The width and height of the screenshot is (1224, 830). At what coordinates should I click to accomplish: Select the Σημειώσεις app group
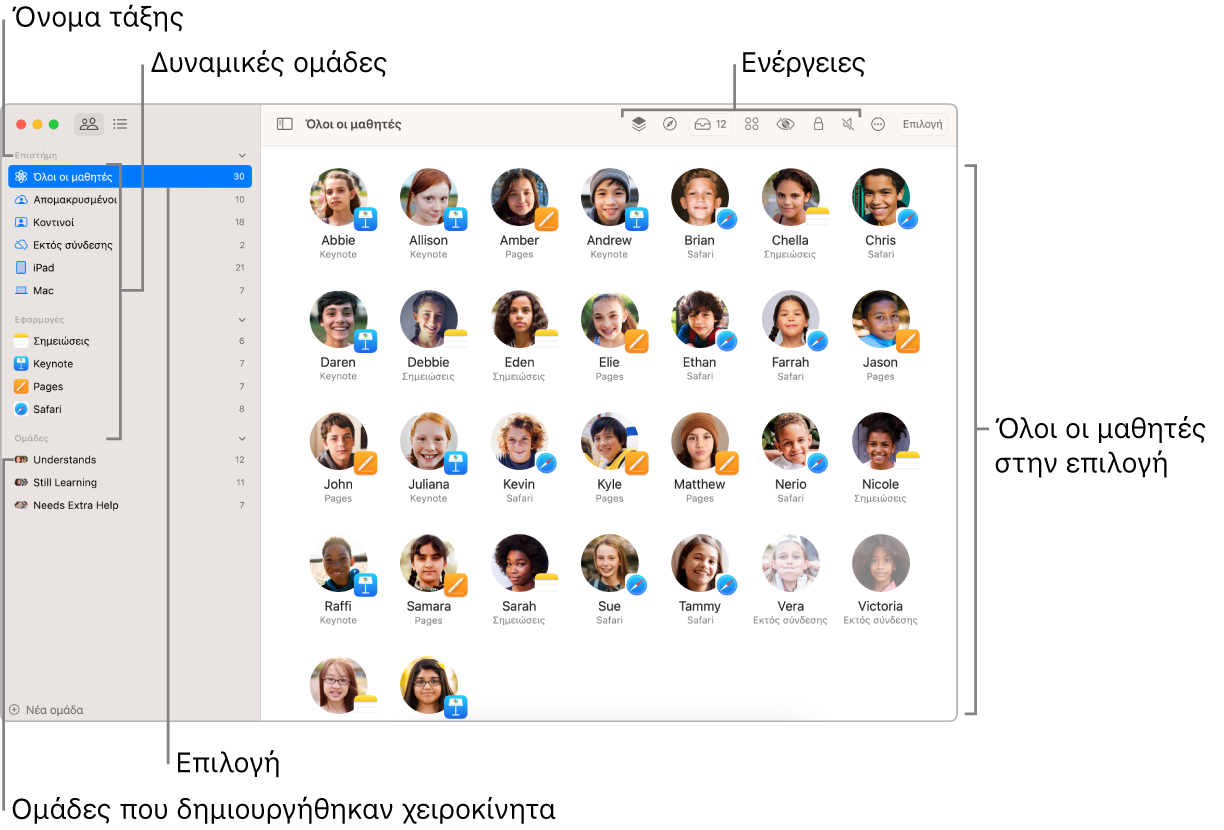(x=130, y=341)
